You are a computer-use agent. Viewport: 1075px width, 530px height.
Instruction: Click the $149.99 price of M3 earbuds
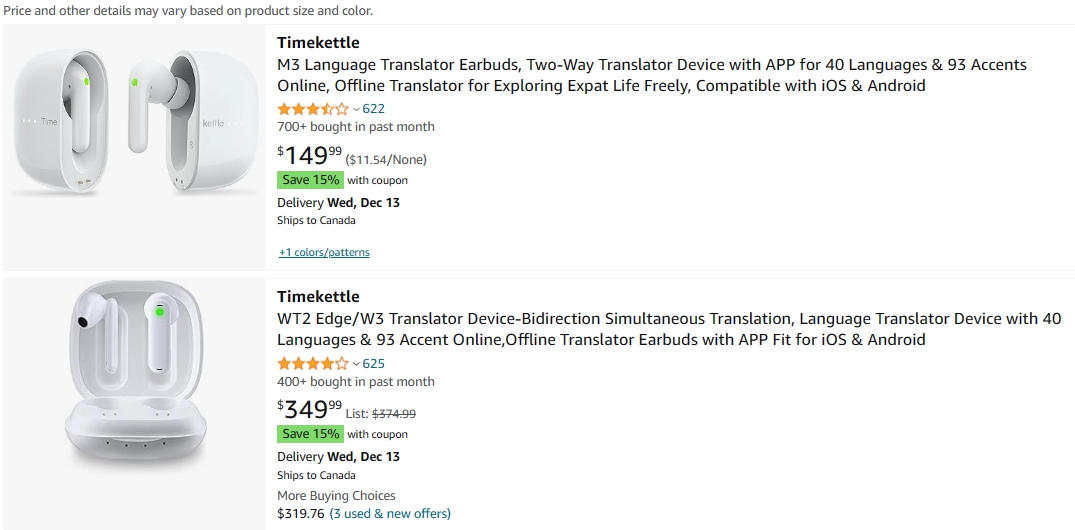click(x=310, y=156)
